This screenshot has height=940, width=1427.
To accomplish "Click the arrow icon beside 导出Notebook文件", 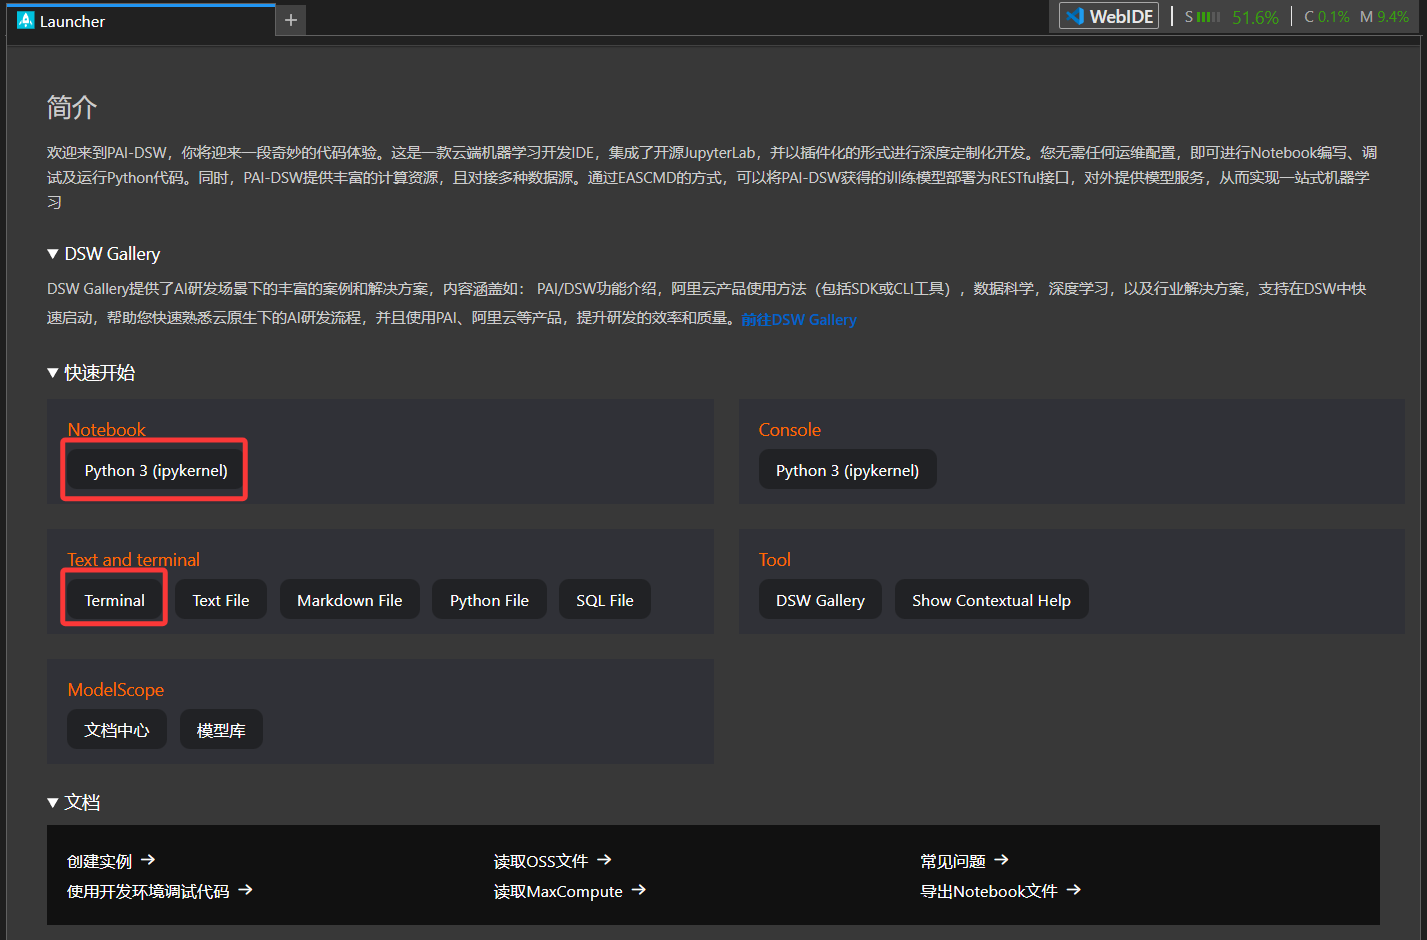I will (x=1074, y=890).
